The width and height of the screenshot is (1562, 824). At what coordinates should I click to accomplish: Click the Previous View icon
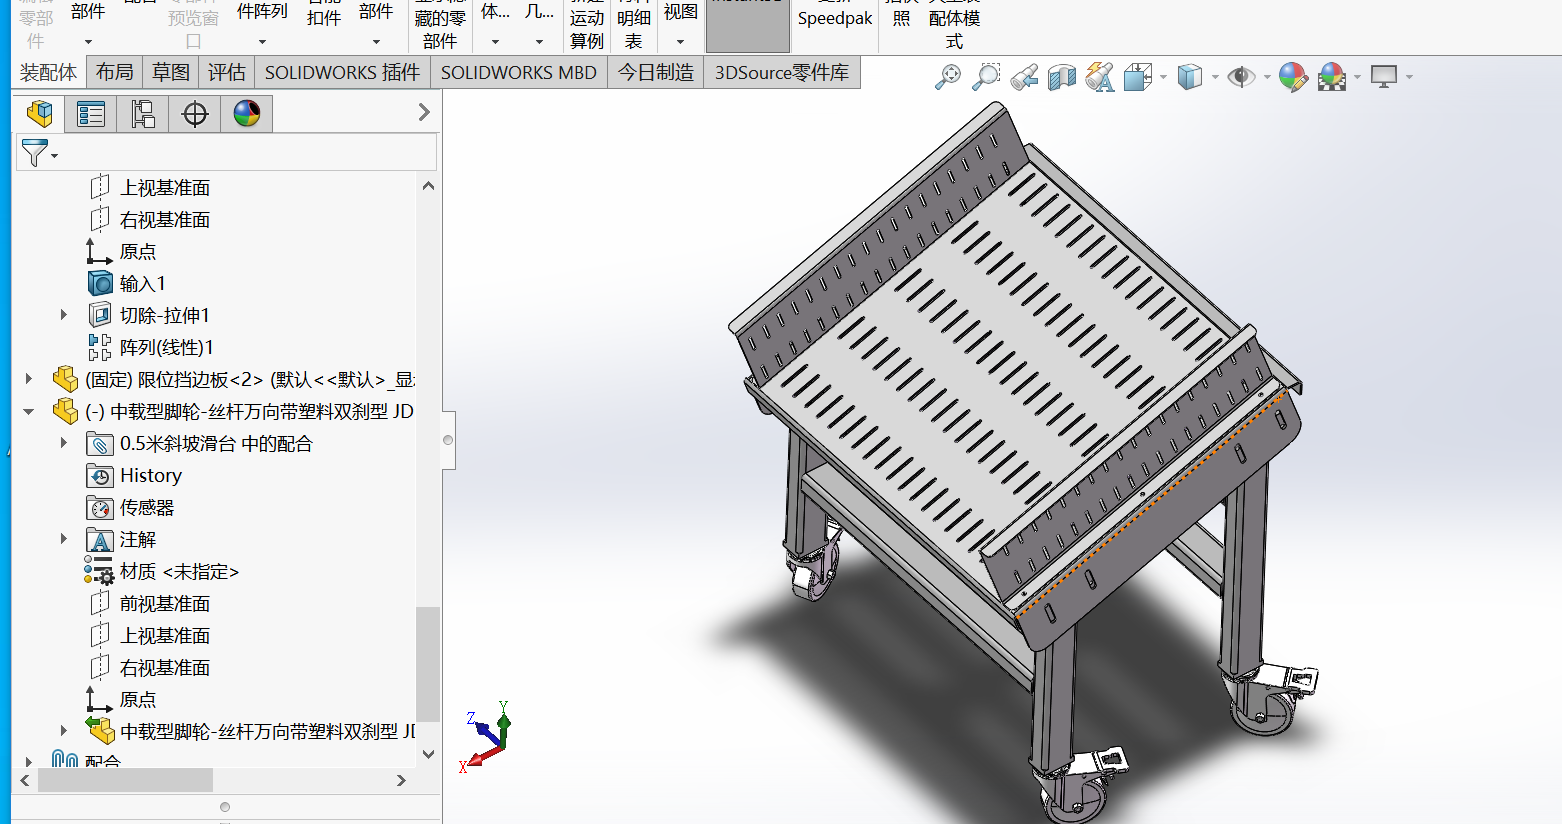(1024, 77)
